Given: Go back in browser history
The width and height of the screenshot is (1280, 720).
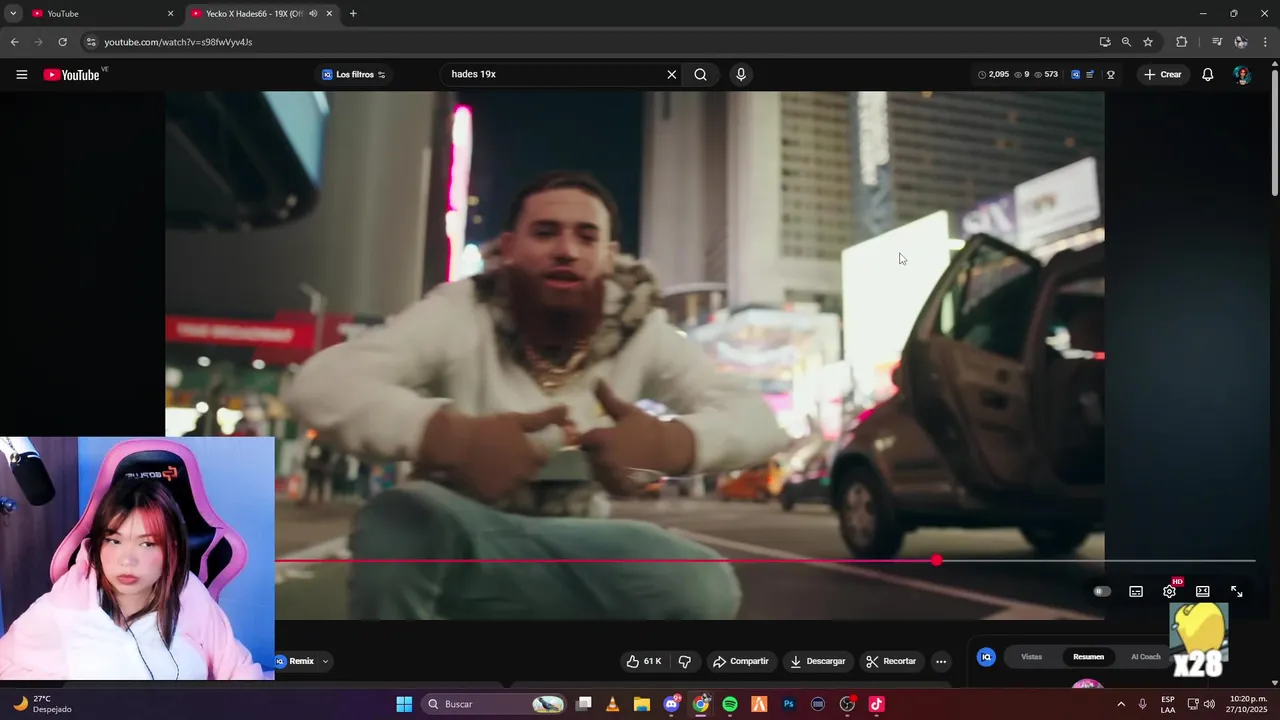Looking at the screenshot, I should (14, 42).
